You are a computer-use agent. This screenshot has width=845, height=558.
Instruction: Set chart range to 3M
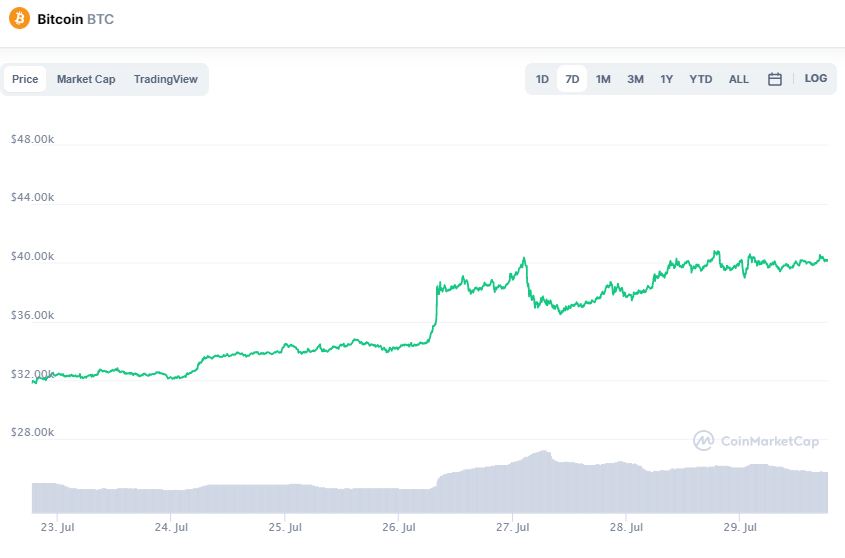click(x=635, y=79)
